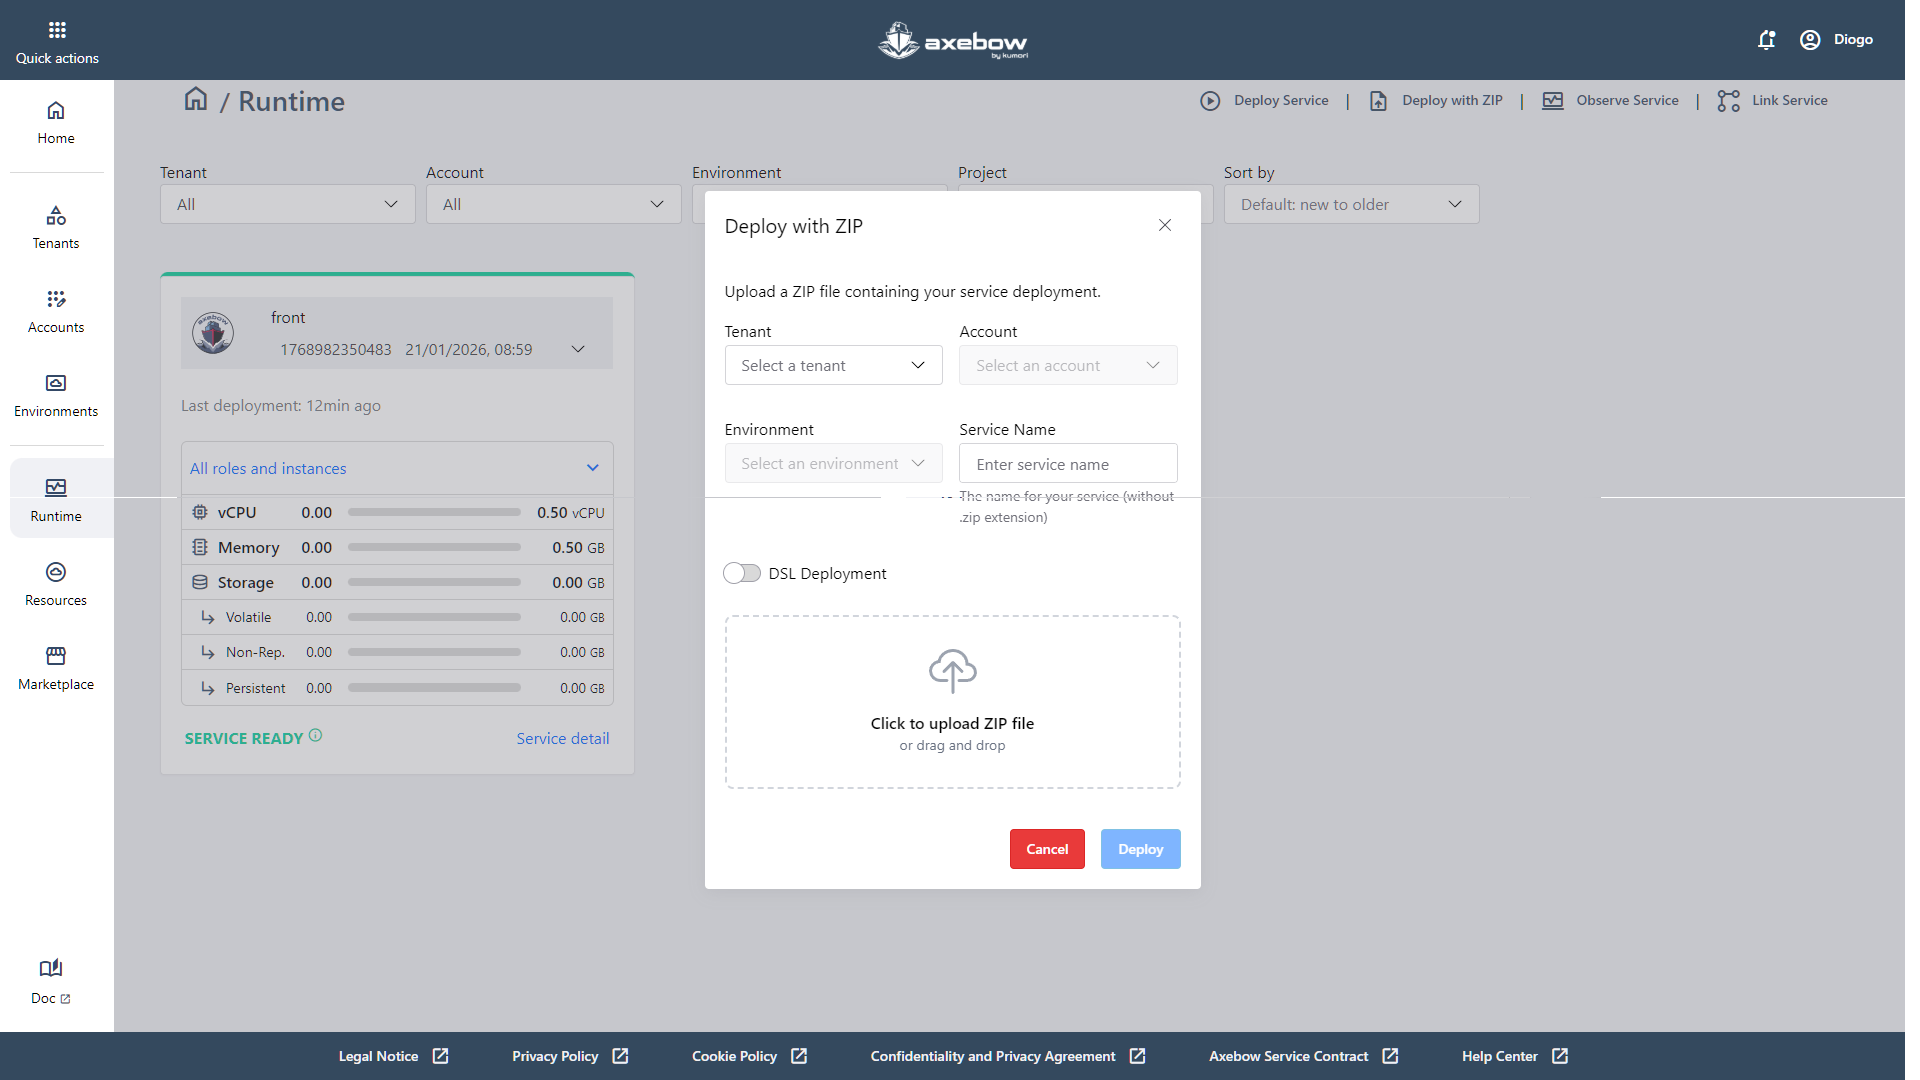Open the Quick actions grid icon
The width and height of the screenshot is (1920, 1080).
click(57, 30)
